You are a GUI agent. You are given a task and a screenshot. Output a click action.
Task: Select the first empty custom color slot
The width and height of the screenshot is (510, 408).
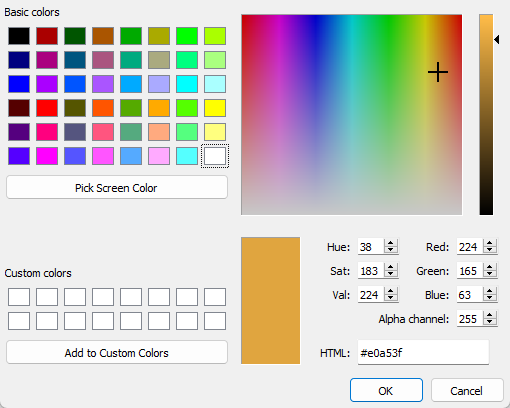click(x=19, y=297)
